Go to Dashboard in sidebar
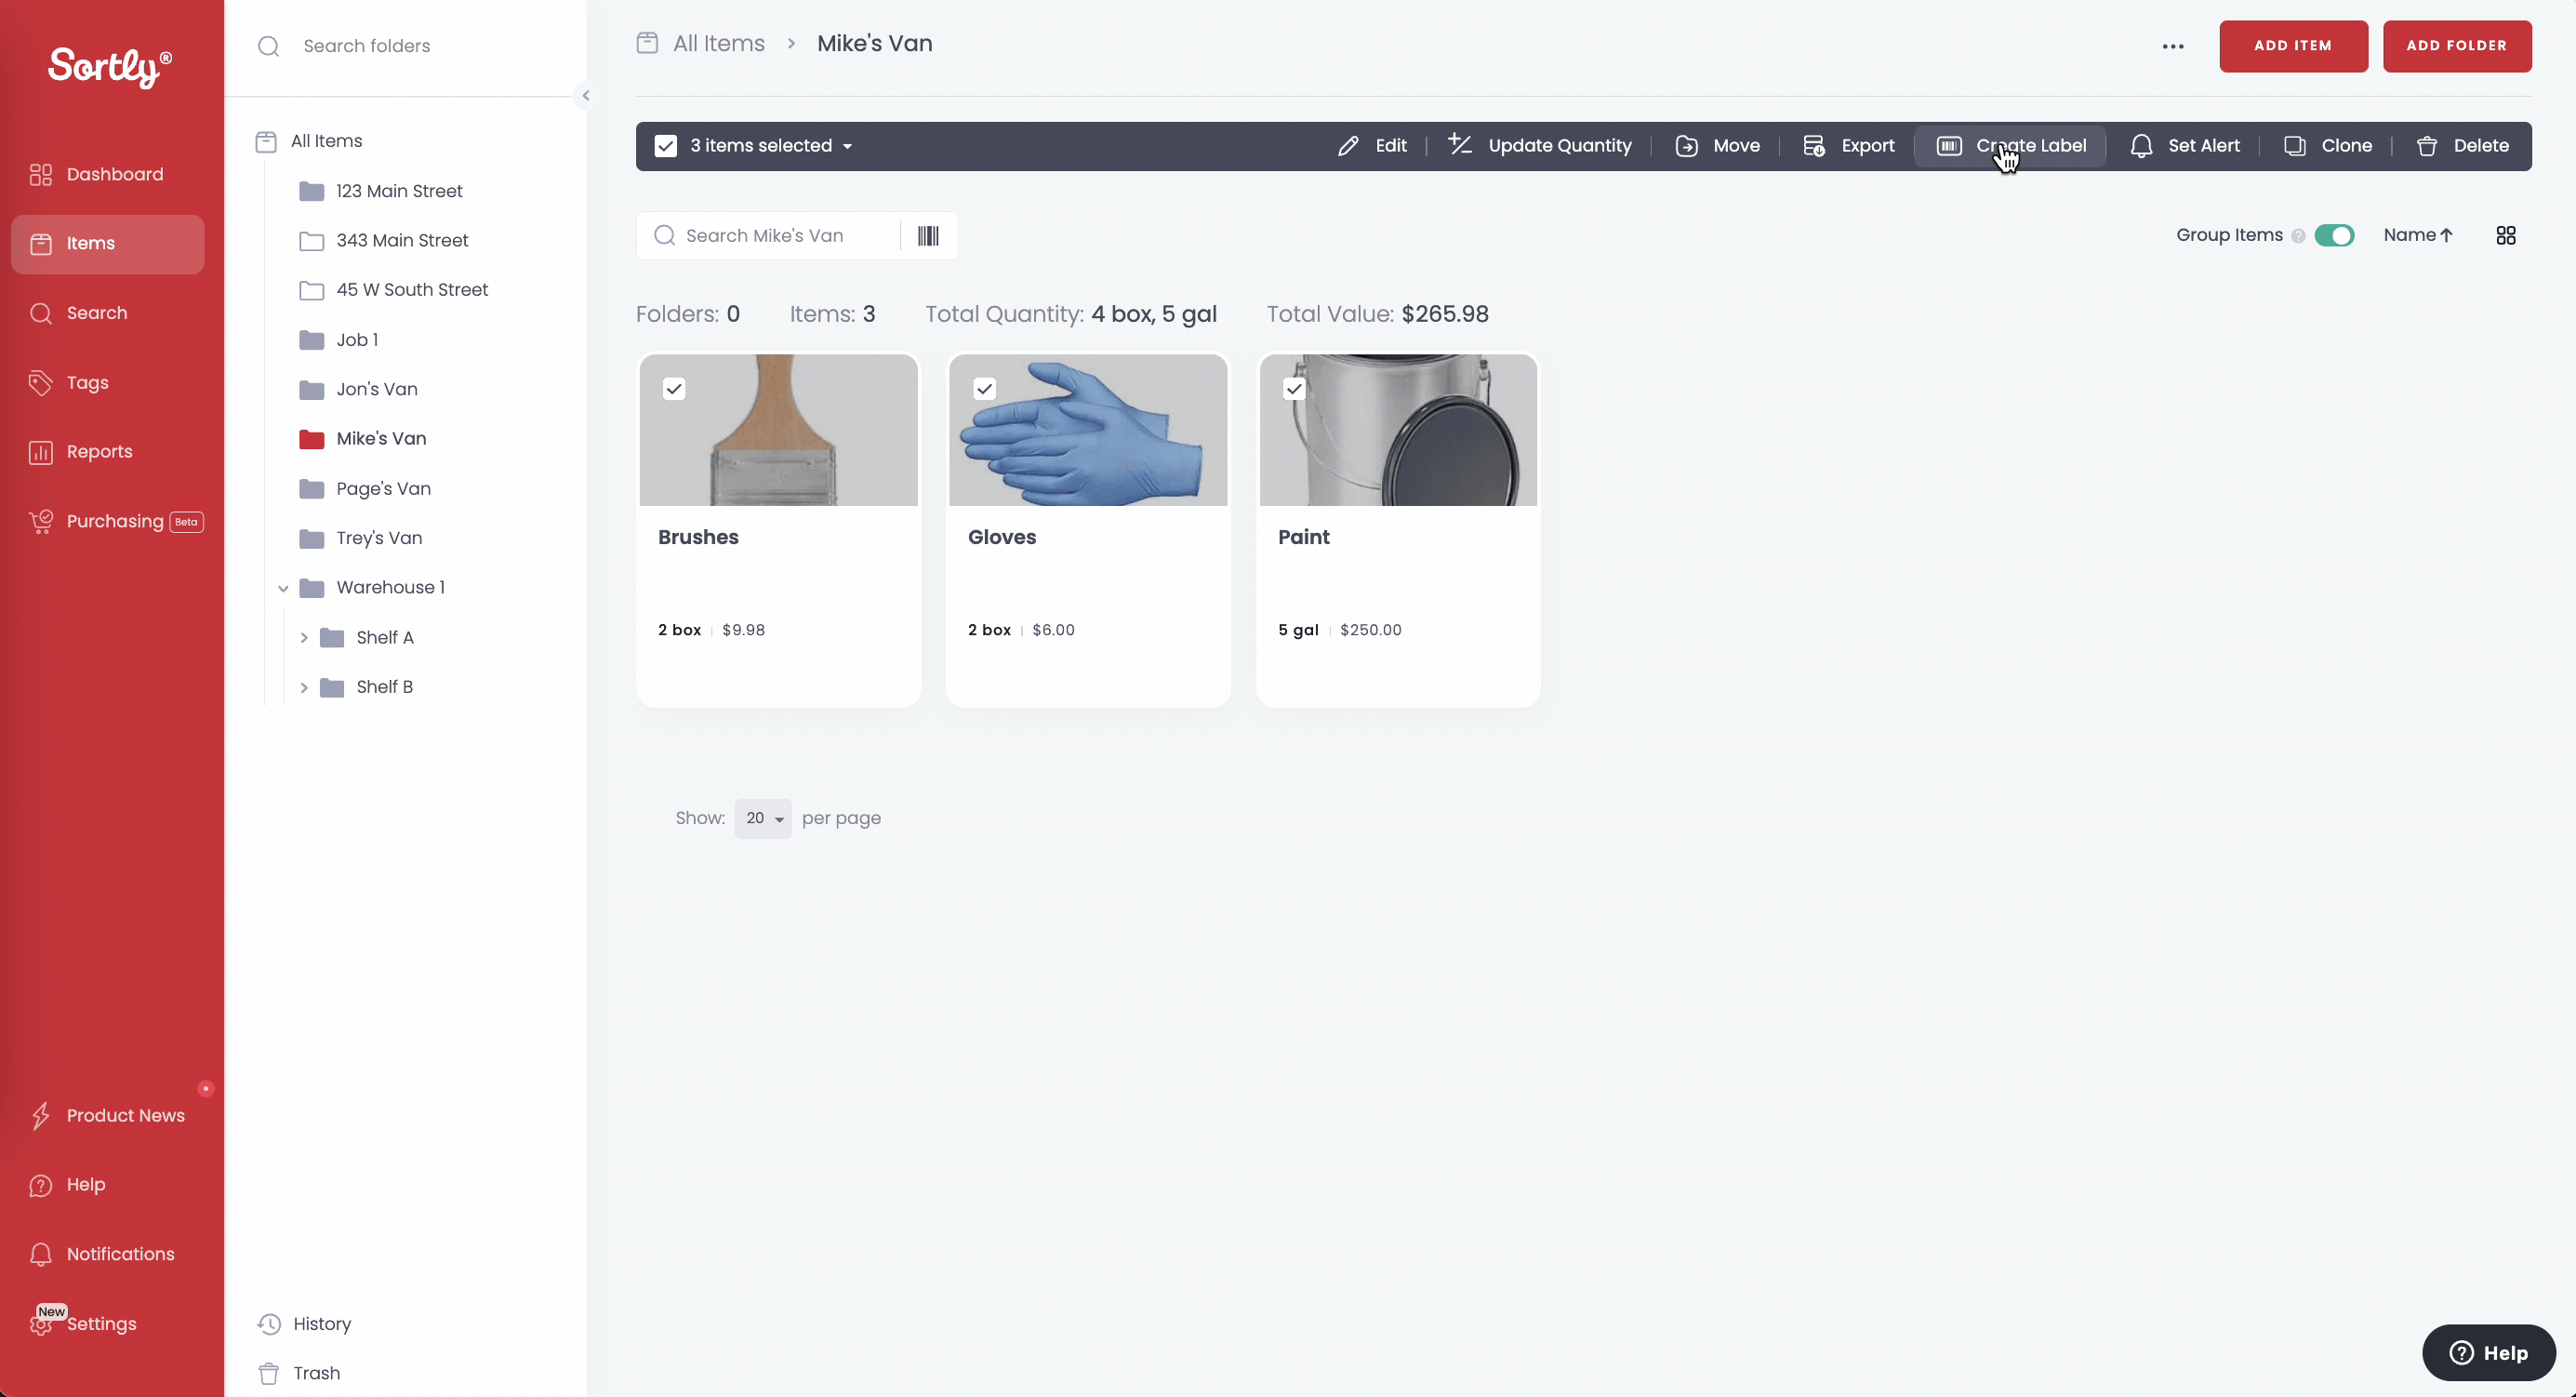 point(114,174)
